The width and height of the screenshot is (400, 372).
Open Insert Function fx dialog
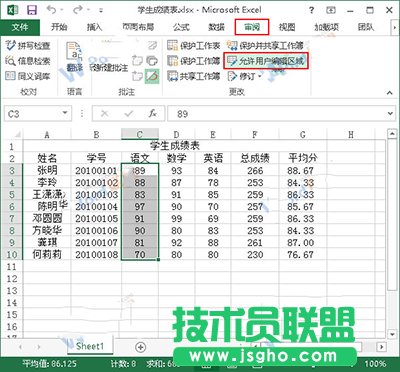click(x=152, y=114)
